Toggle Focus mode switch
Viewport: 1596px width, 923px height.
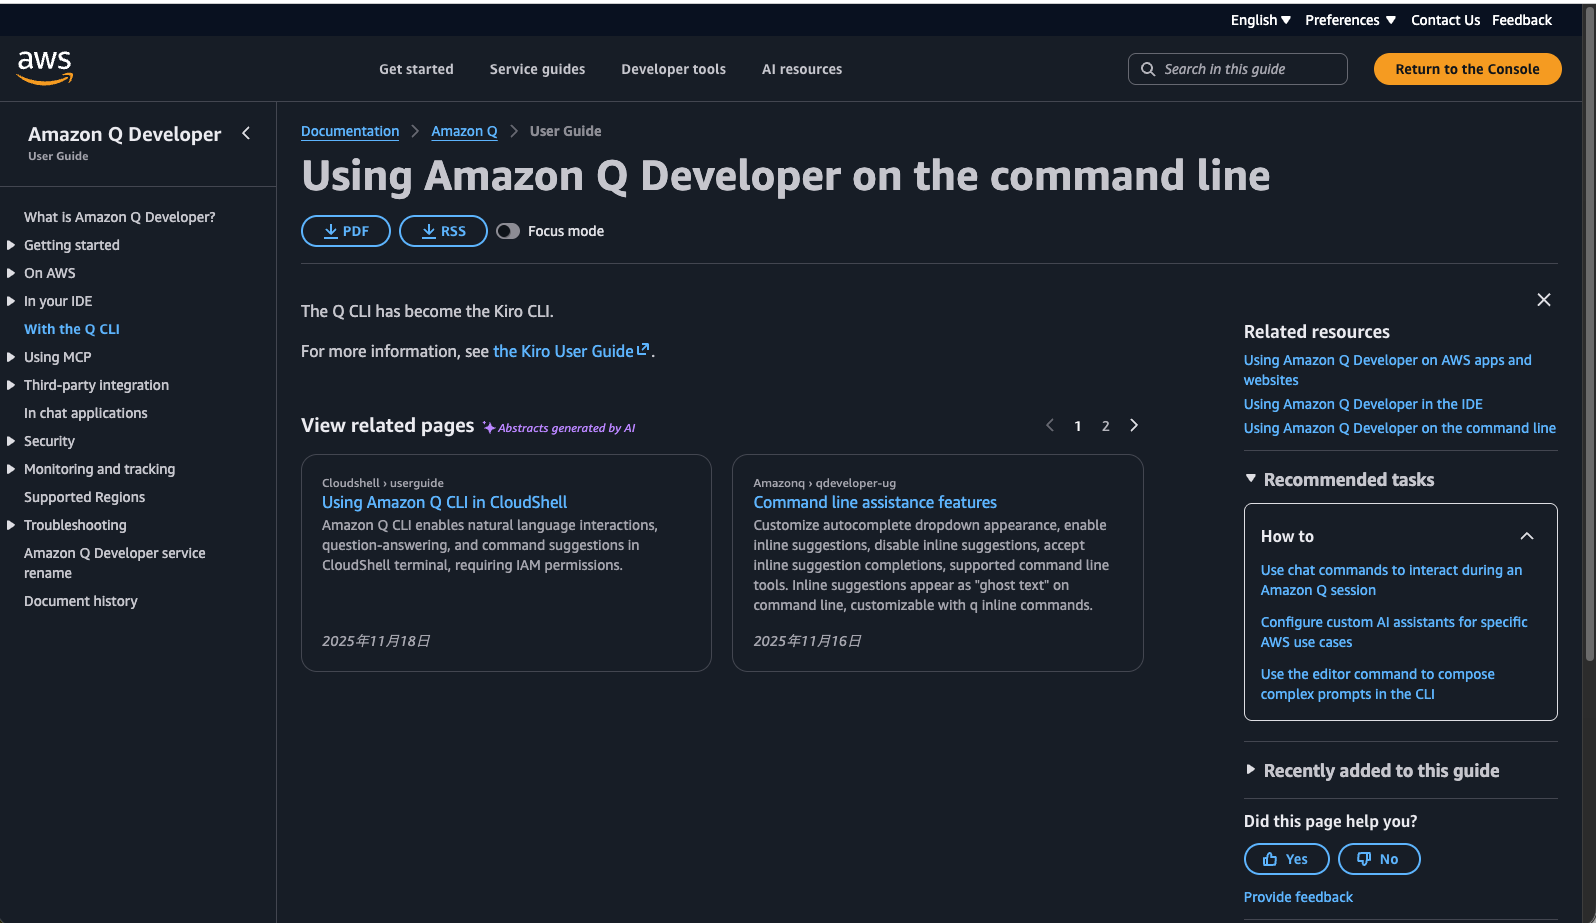pyautogui.click(x=508, y=231)
